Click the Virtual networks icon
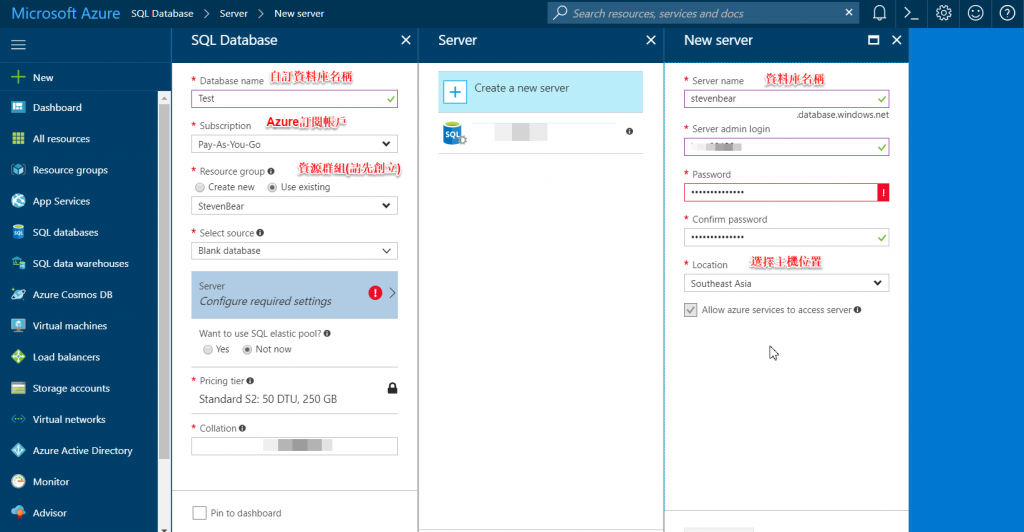Screen dimensions: 1024x532 [x=18, y=419]
